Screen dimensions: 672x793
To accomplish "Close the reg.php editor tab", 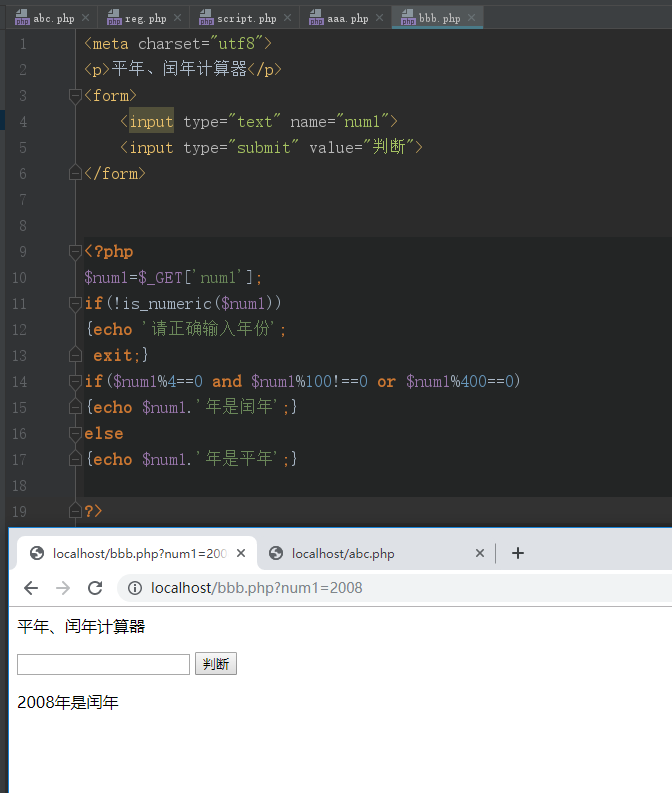I will [177, 18].
